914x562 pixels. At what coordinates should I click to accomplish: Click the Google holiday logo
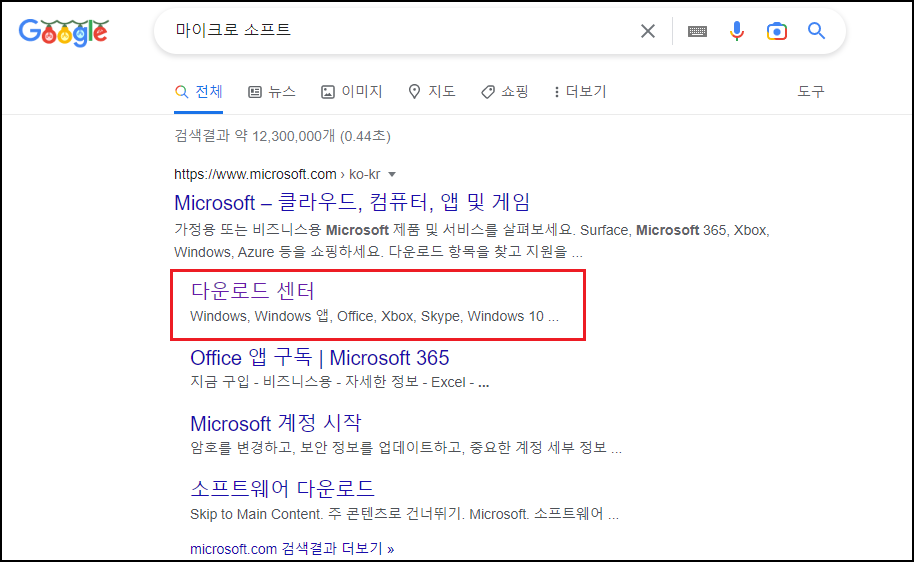pos(64,32)
